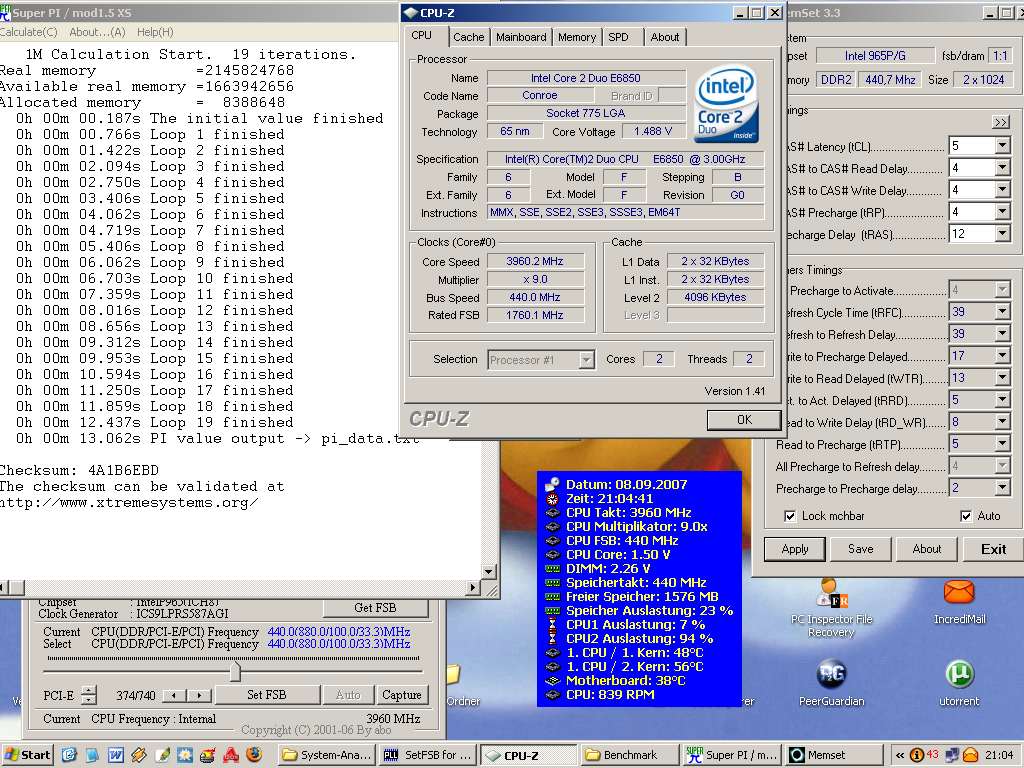Click the red tank quick launch icon
Image resolution: width=1024 pixels, height=768 pixels.
pyautogui.click(x=208, y=755)
